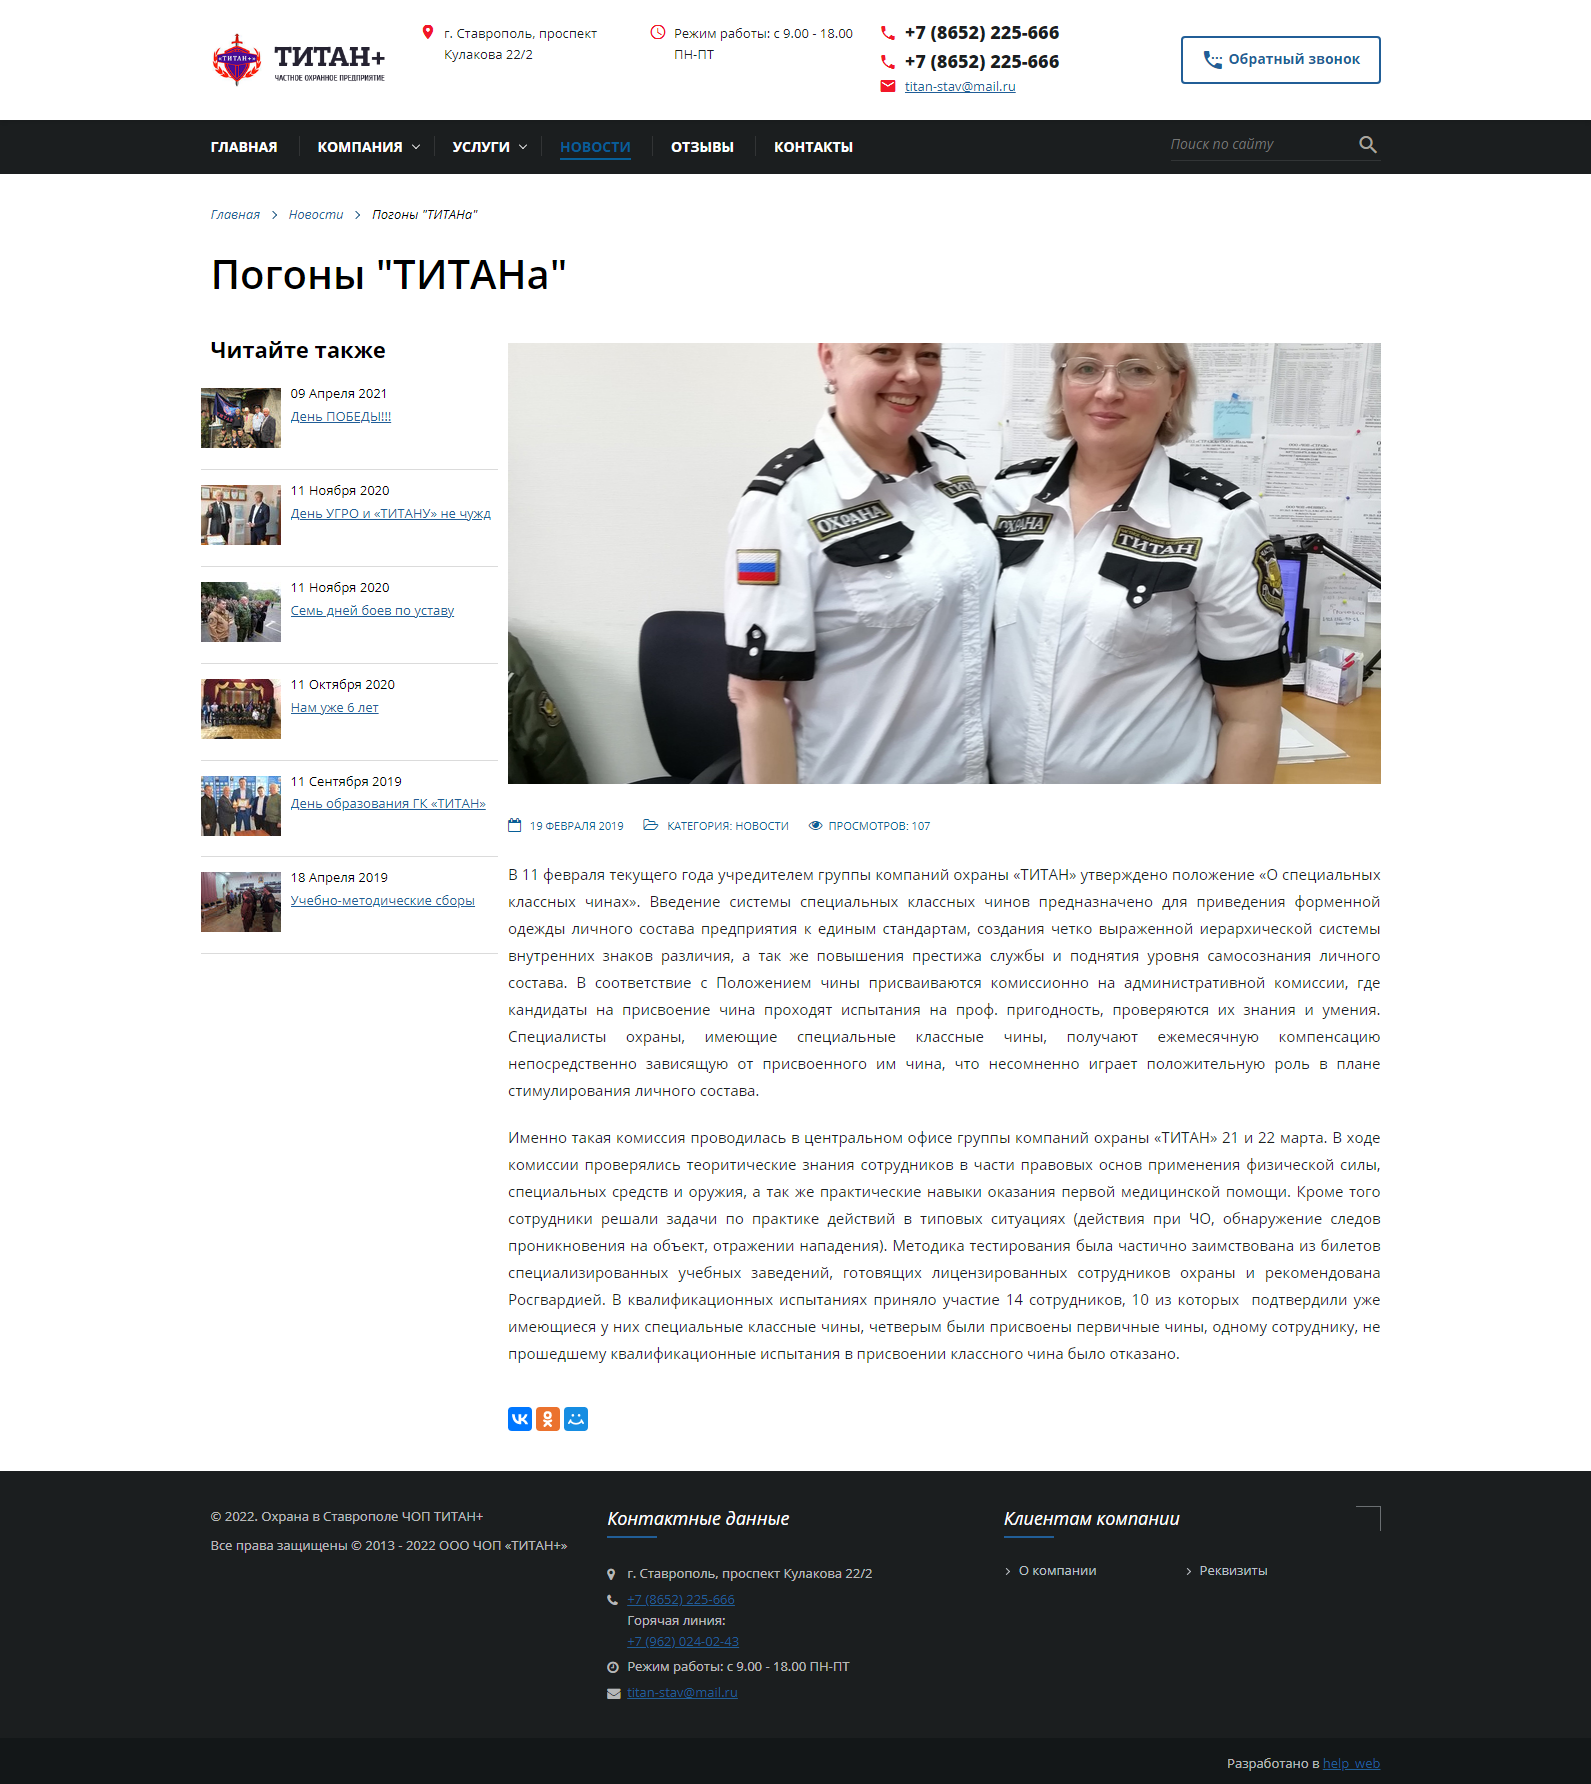Click the footer location pin icon
The width and height of the screenshot is (1591, 1784).
point(612,1574)
